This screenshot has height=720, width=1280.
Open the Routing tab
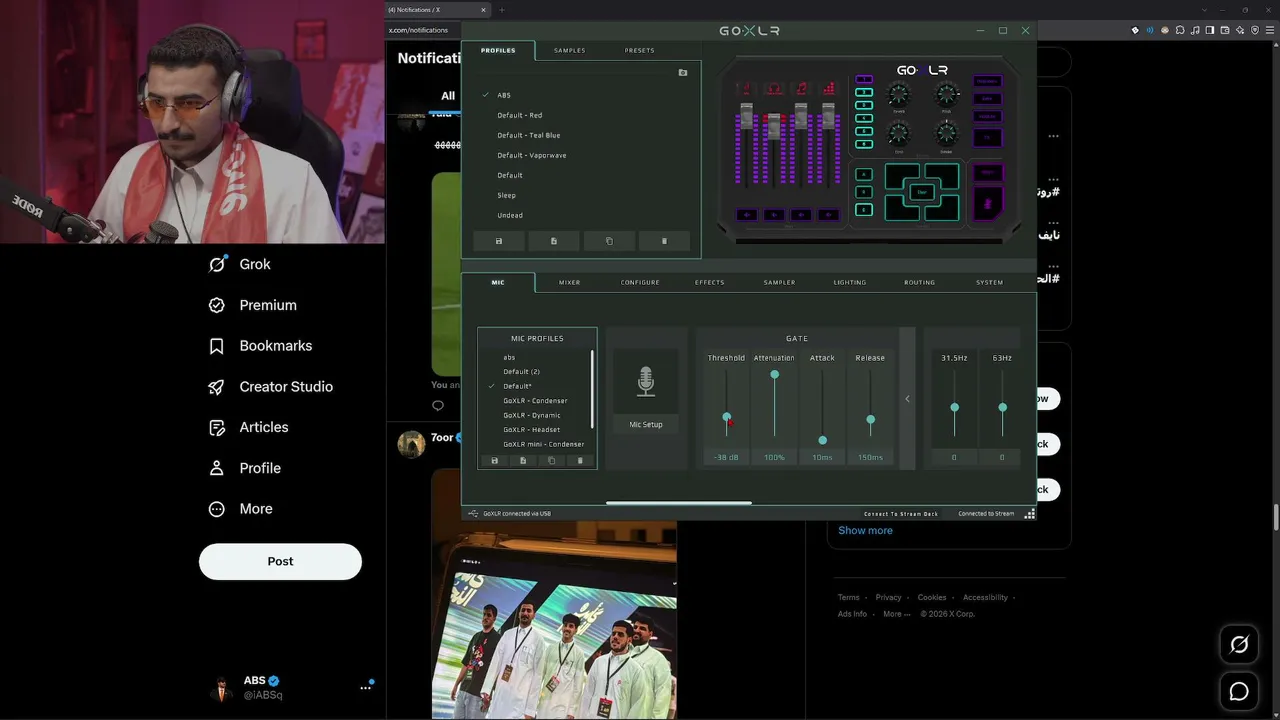tap(920, 282)
